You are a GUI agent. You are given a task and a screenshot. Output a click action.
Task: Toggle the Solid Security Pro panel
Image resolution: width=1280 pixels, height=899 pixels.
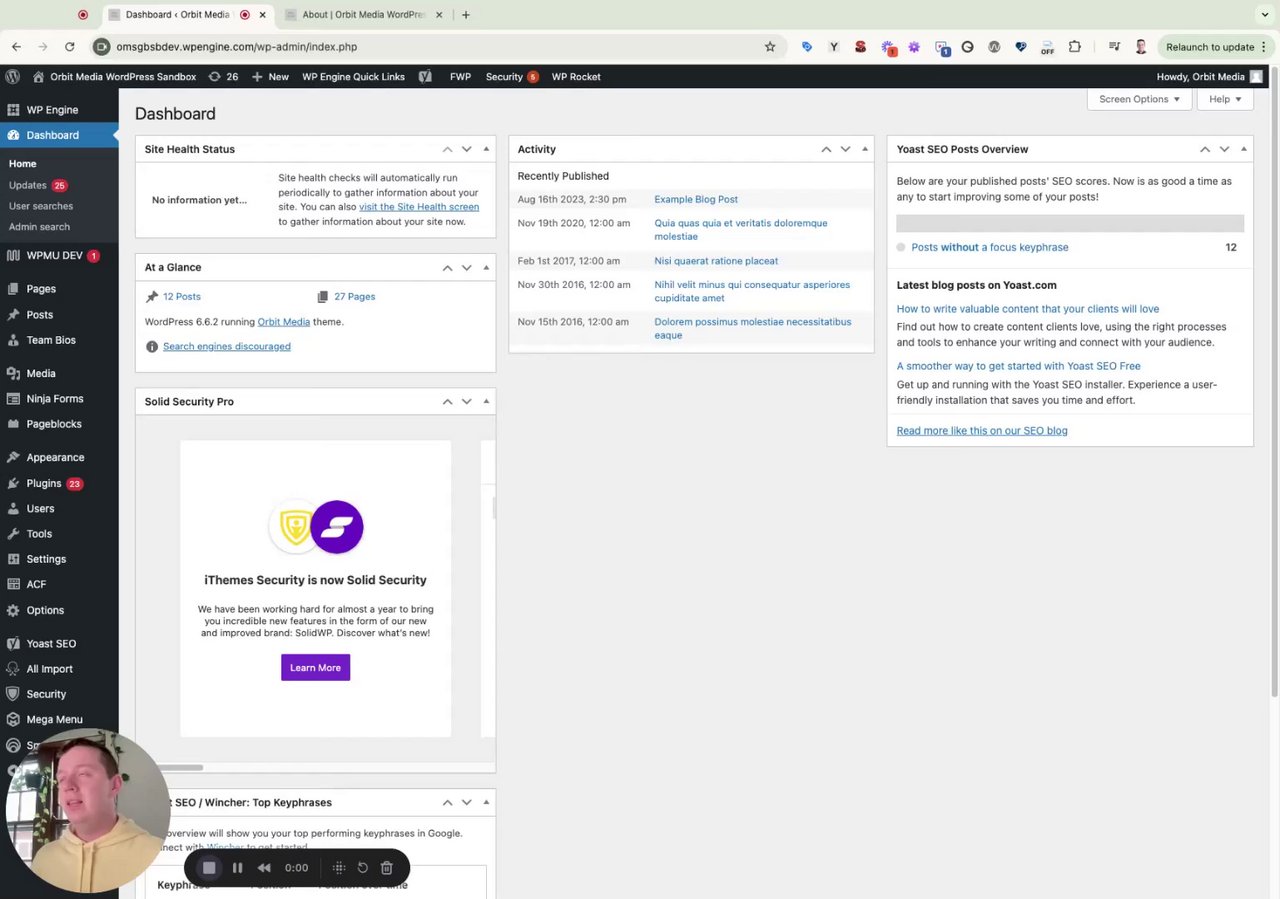(486, 401)
